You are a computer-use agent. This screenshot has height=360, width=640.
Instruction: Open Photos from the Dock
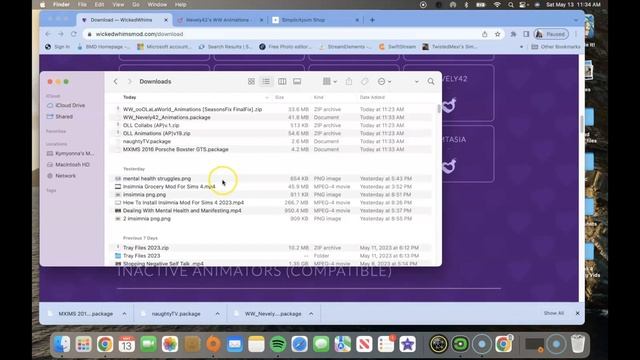[x=170, y=344]
